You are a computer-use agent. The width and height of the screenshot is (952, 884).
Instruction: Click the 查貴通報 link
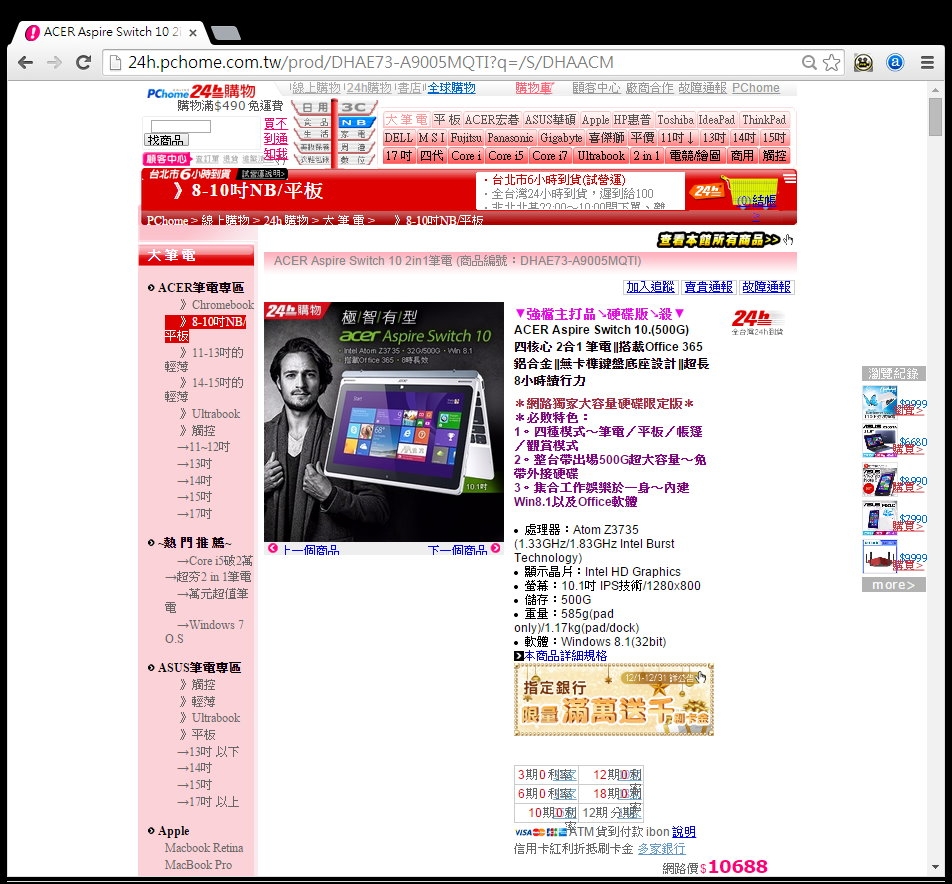pyautogui.click(x=707, y=287)
